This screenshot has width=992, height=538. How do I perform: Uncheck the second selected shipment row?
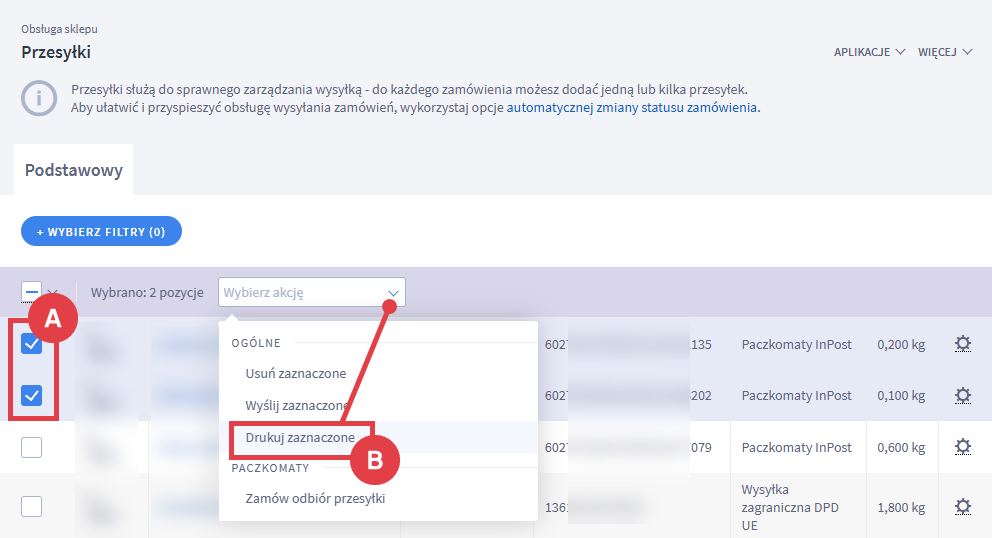point(32,396)
